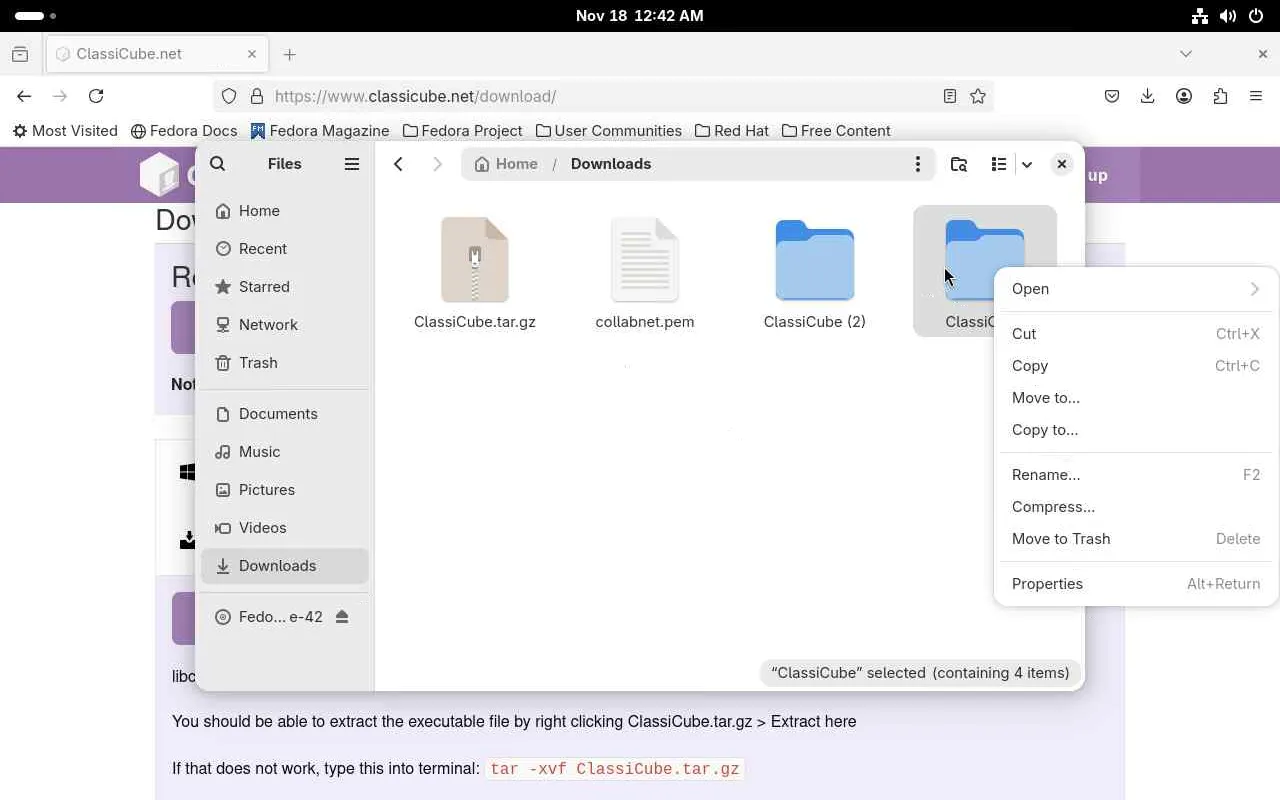The image size is (1280, 800).
Task: Toggle list view in Files
Action: pyautogui.click(x=999, y=164)
